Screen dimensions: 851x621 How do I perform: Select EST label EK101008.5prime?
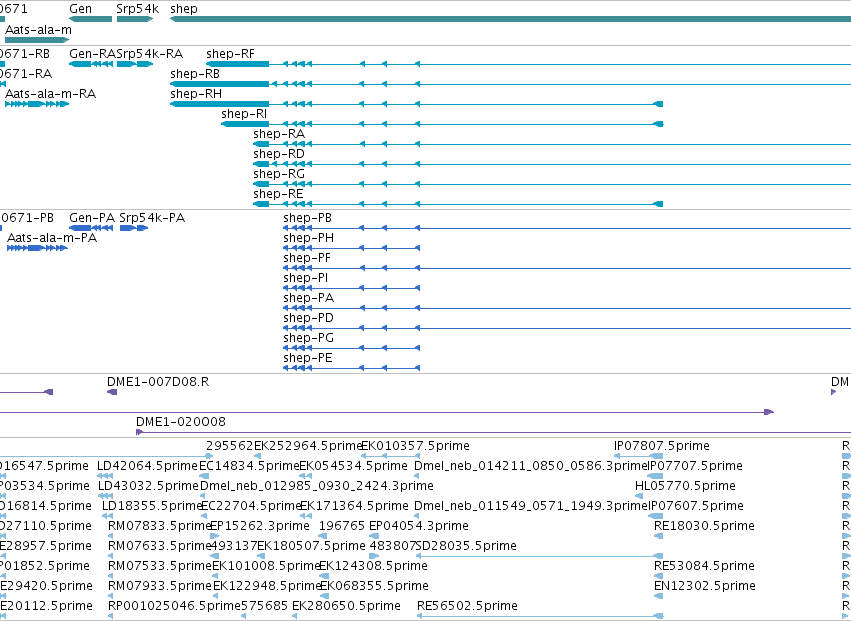pyautogui.click(x=265, y=566)
